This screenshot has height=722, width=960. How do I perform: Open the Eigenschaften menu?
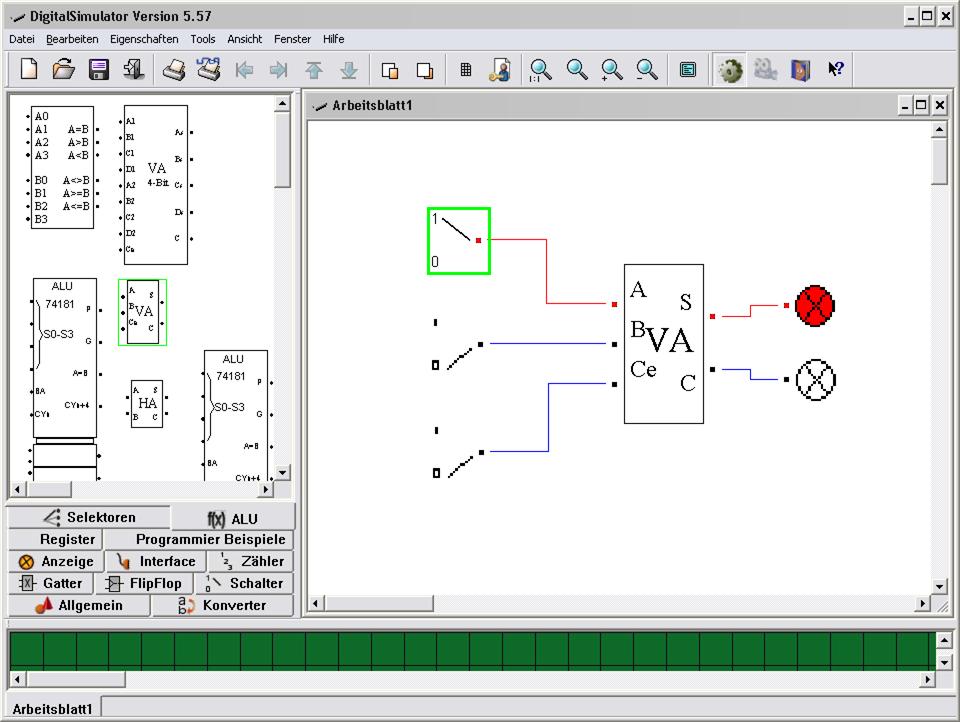(144, 39)
